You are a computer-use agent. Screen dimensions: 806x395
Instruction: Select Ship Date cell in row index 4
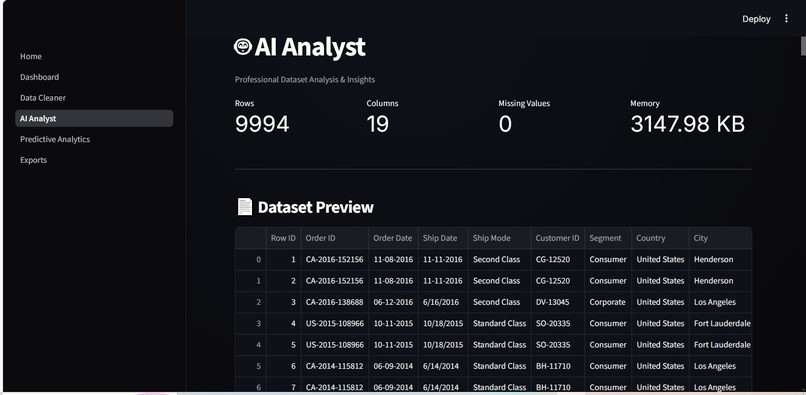pyautogui.click(x=443, y=345)
